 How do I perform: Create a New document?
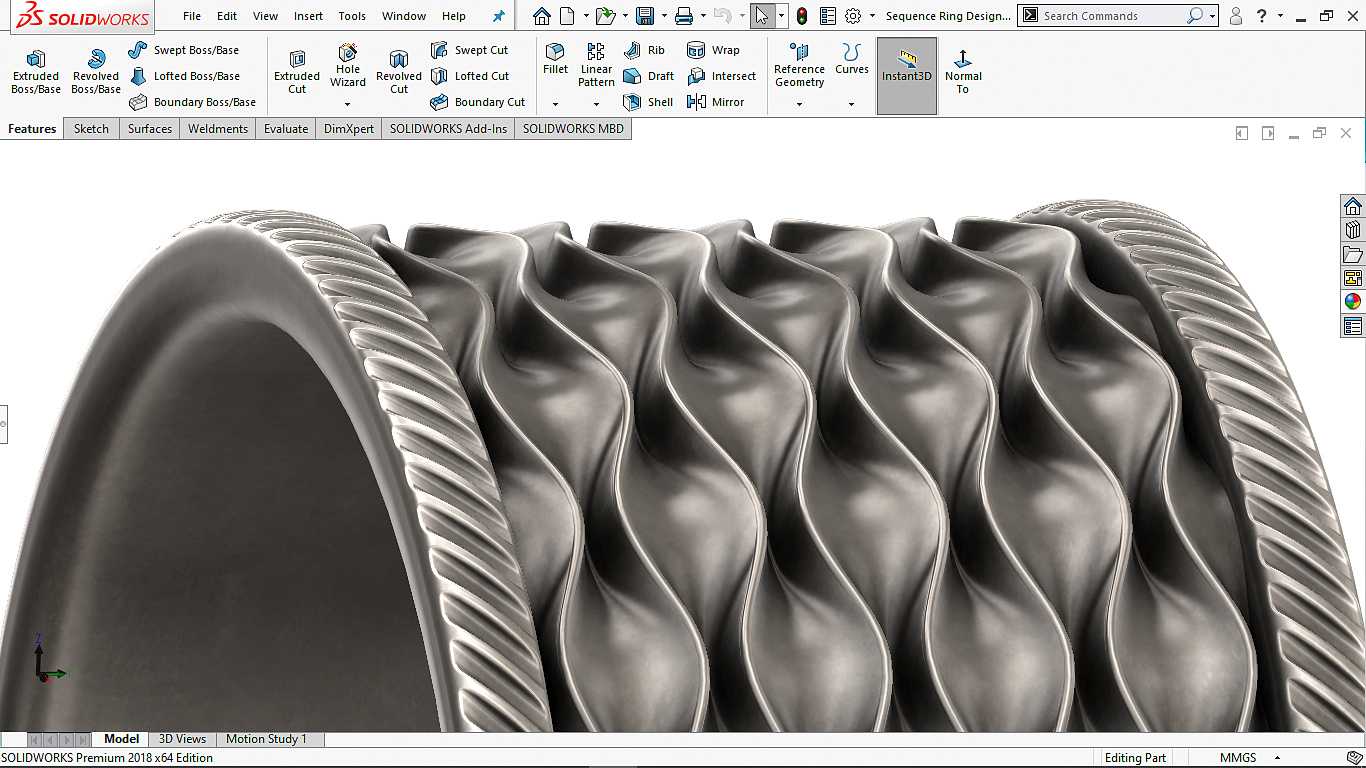click(567, 16)
